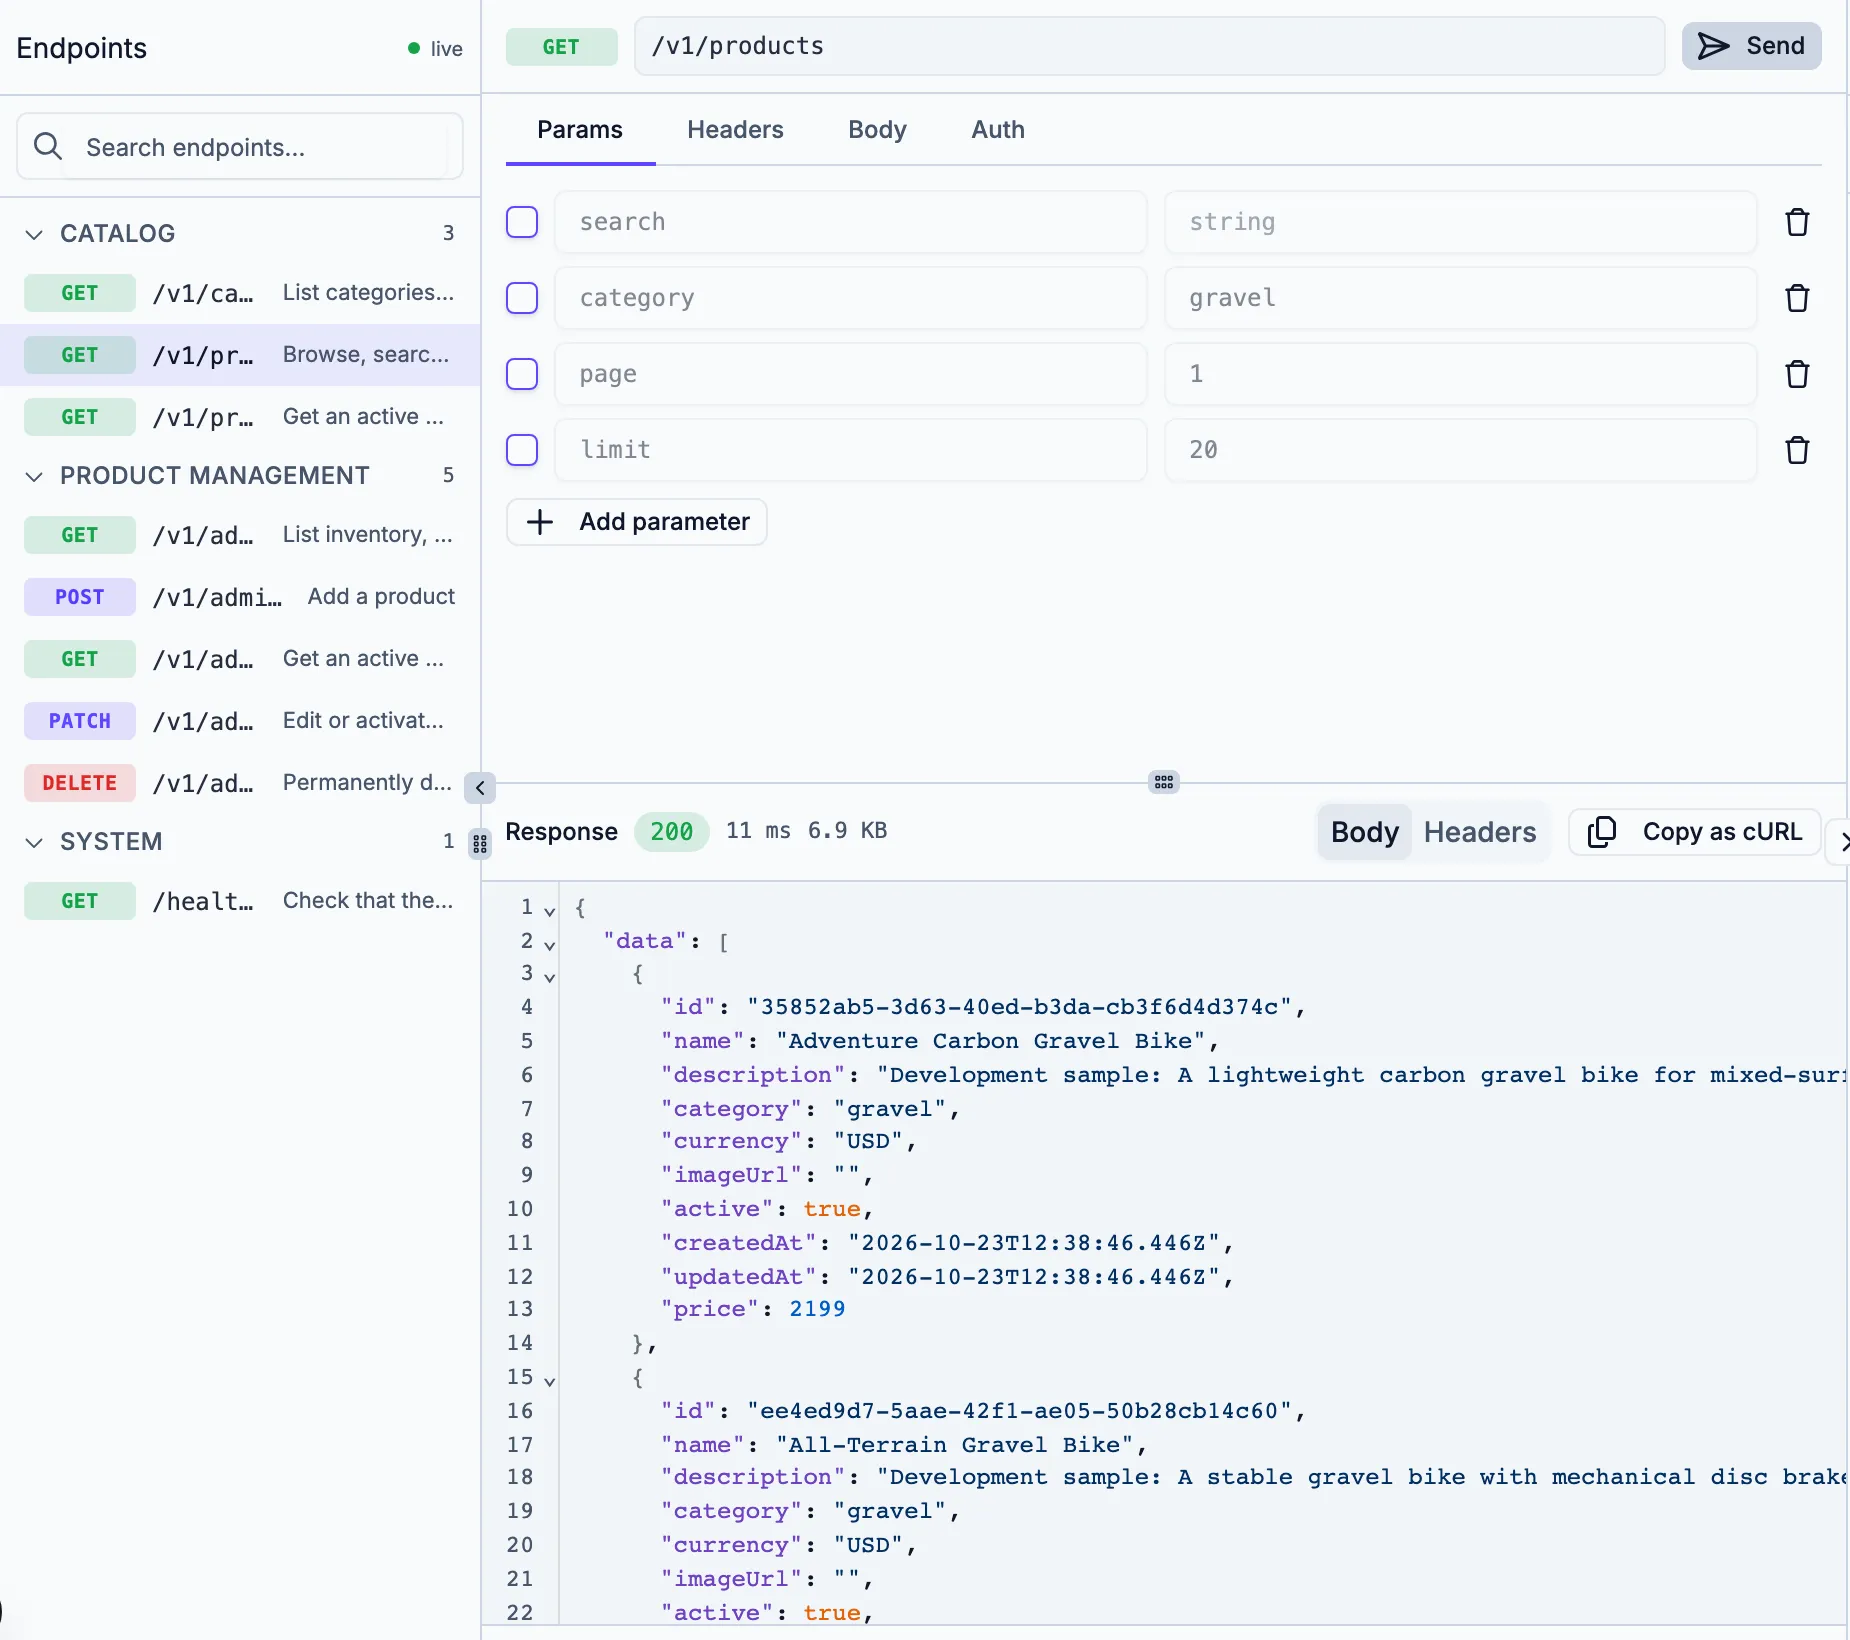Image resolution: width=1850 pixels, height=1640 pixels.
Task: Click the limit value field showing 20
Action: click(1461, 450)
